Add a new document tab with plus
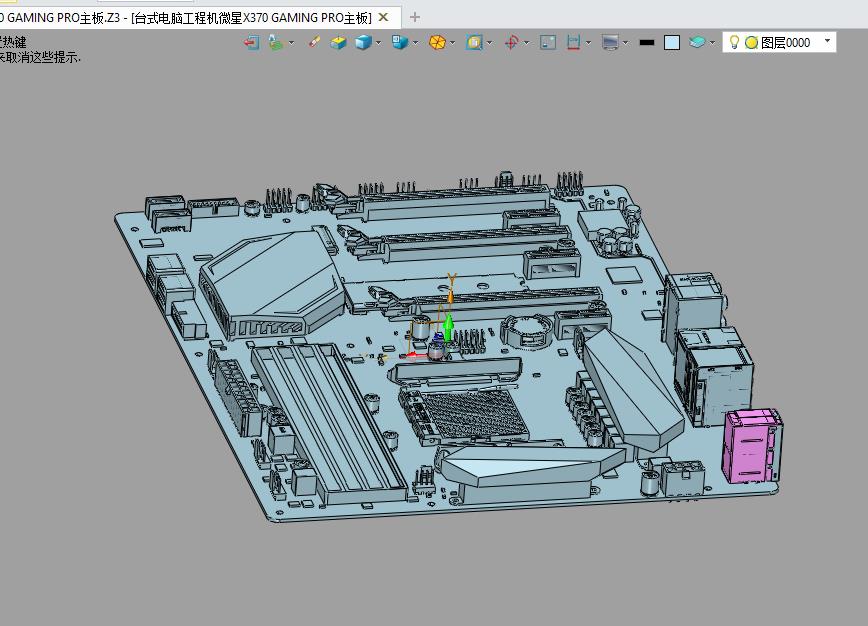Viewport: 868px width, 626px height. click(415, 18)
